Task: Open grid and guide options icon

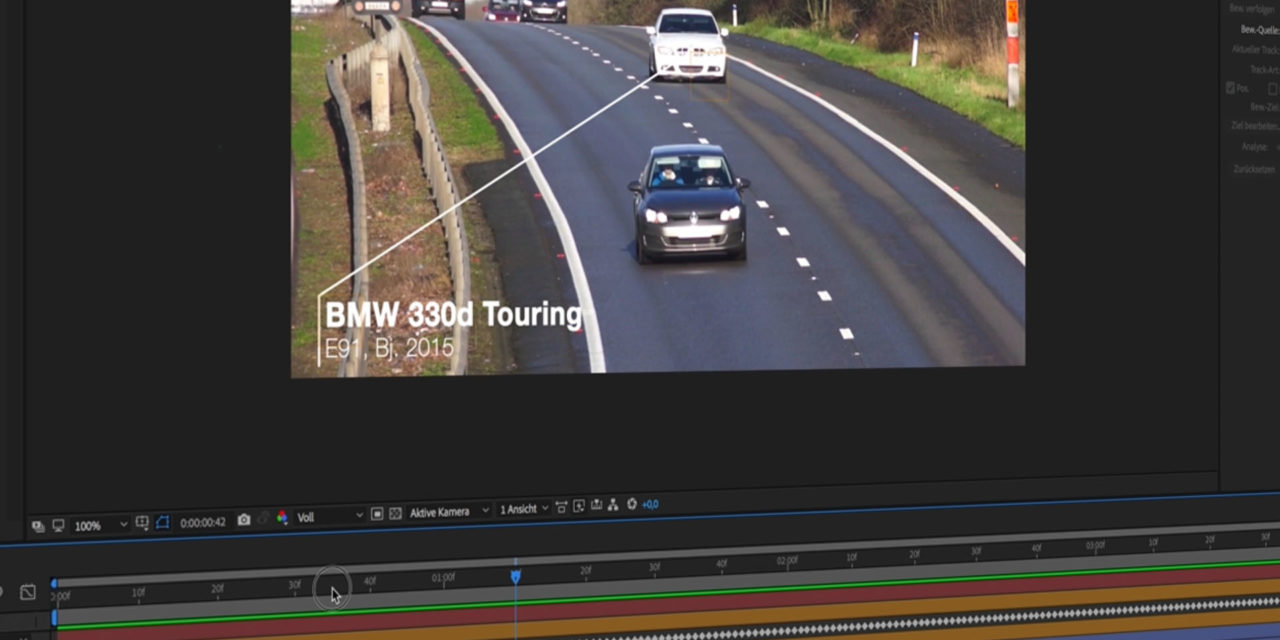Action: point(142,523)
